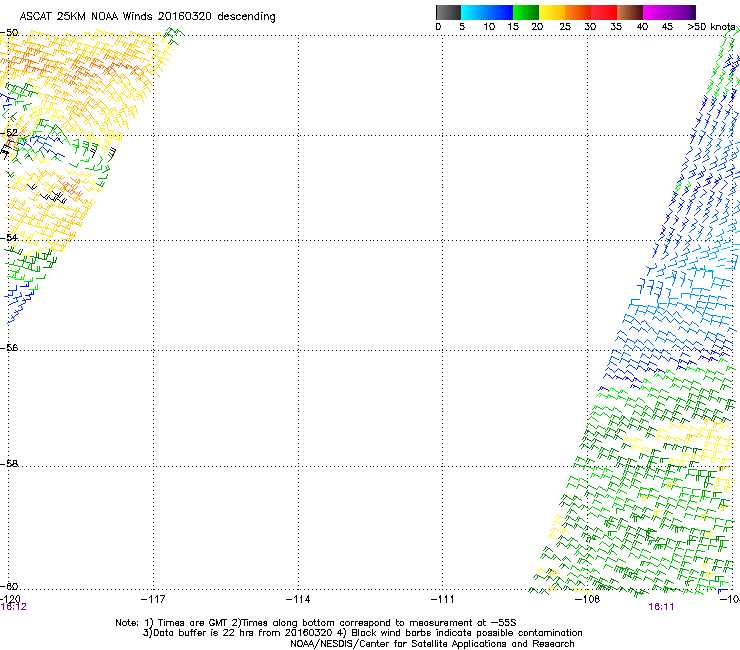Click the cyan-blue 5-15 knots legend swatch

tap(487, 12)
